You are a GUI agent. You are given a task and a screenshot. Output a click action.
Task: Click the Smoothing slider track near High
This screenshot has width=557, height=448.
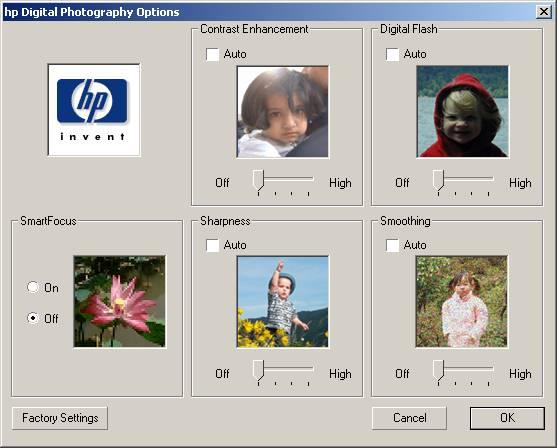488,369
